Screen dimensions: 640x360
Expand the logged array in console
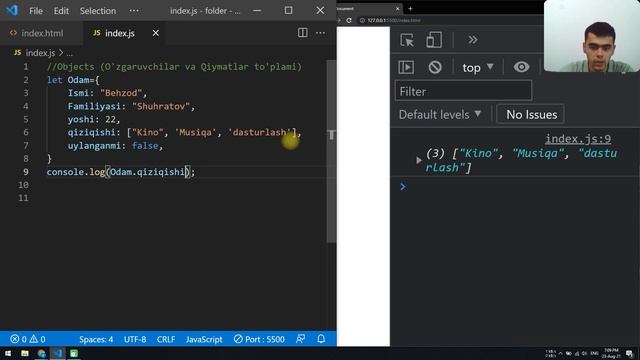tap(418, 160)
